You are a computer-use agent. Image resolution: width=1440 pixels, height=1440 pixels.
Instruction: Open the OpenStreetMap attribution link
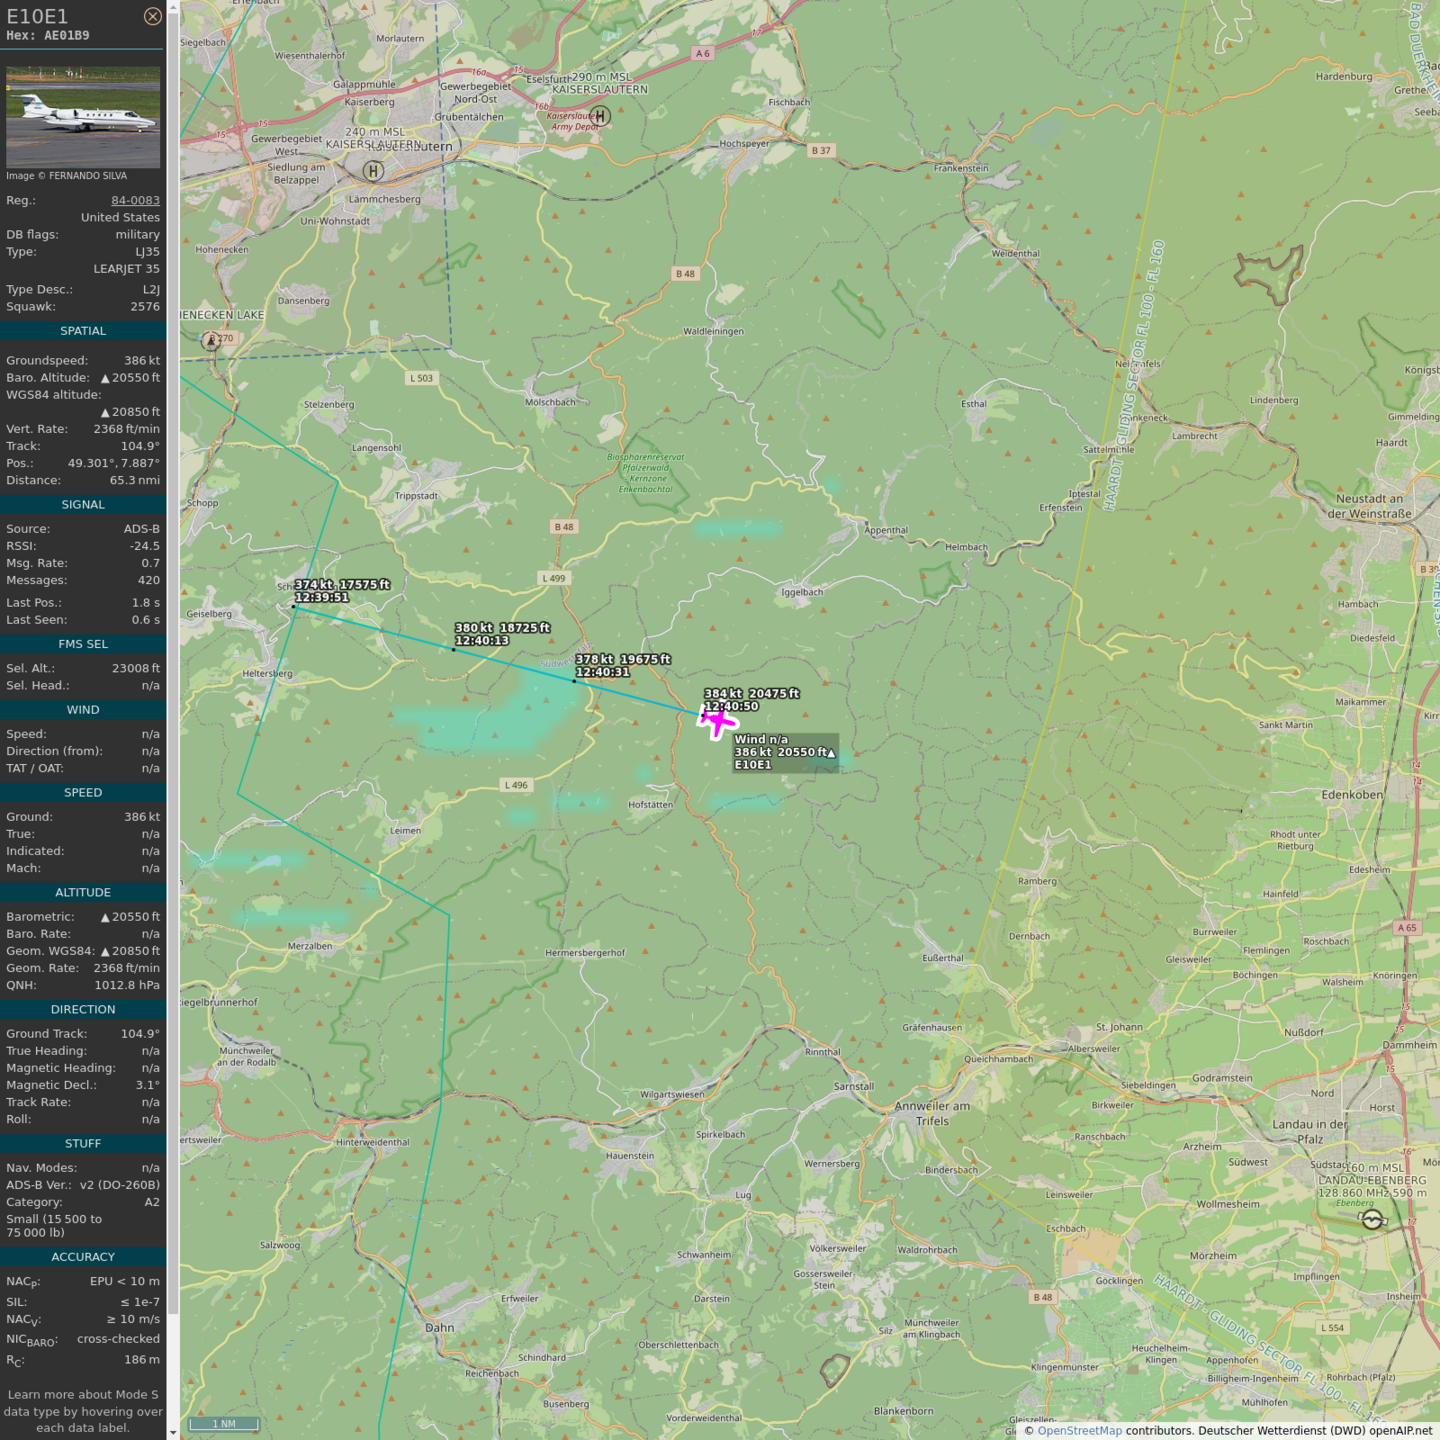click(x=1079, y=1430)
